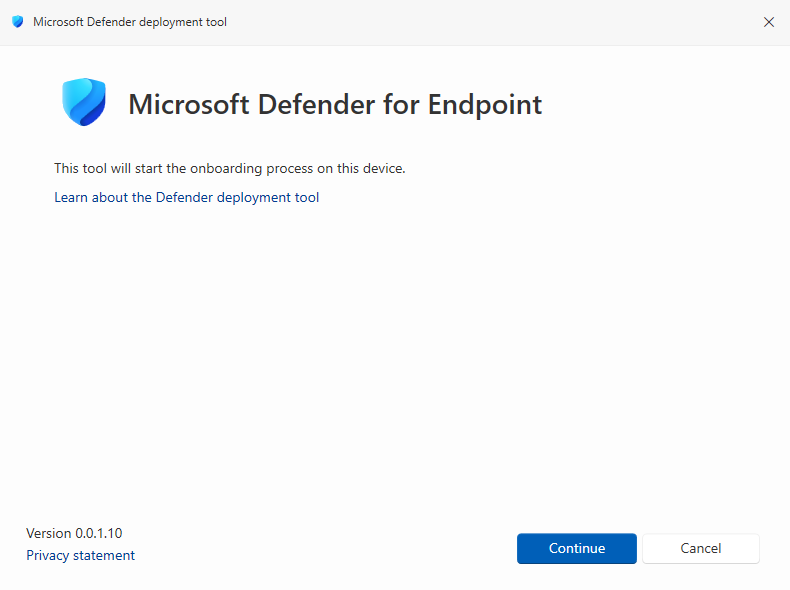Select the Version 0.0.1.10 text
Screen dimensions: 790x590
pyautogui.click(x=74, y=533)
